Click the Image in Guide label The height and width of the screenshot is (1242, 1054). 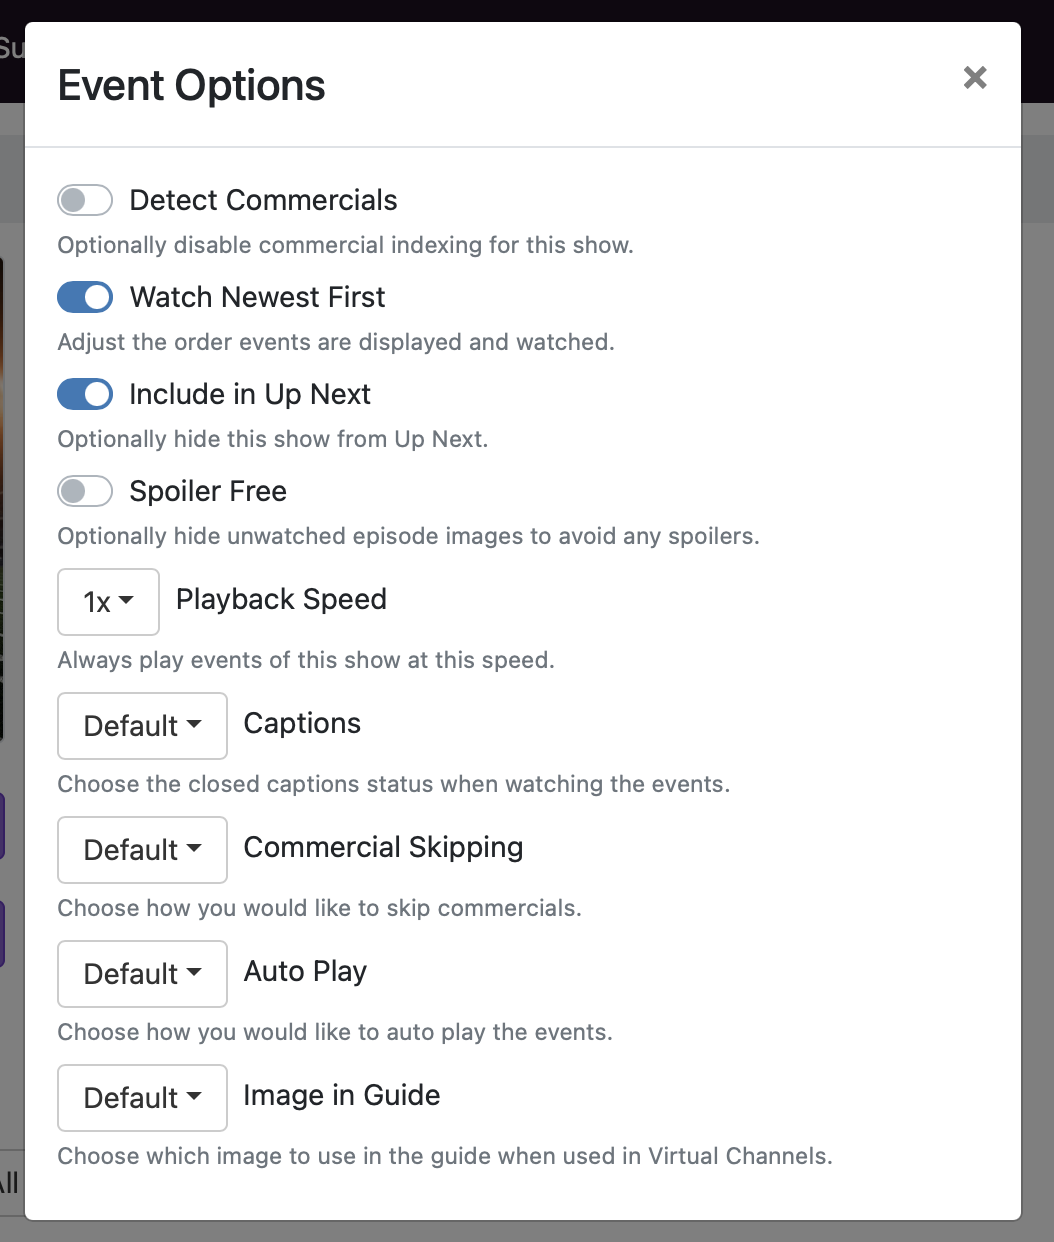pyautogui.click(x=341, y=1095)
